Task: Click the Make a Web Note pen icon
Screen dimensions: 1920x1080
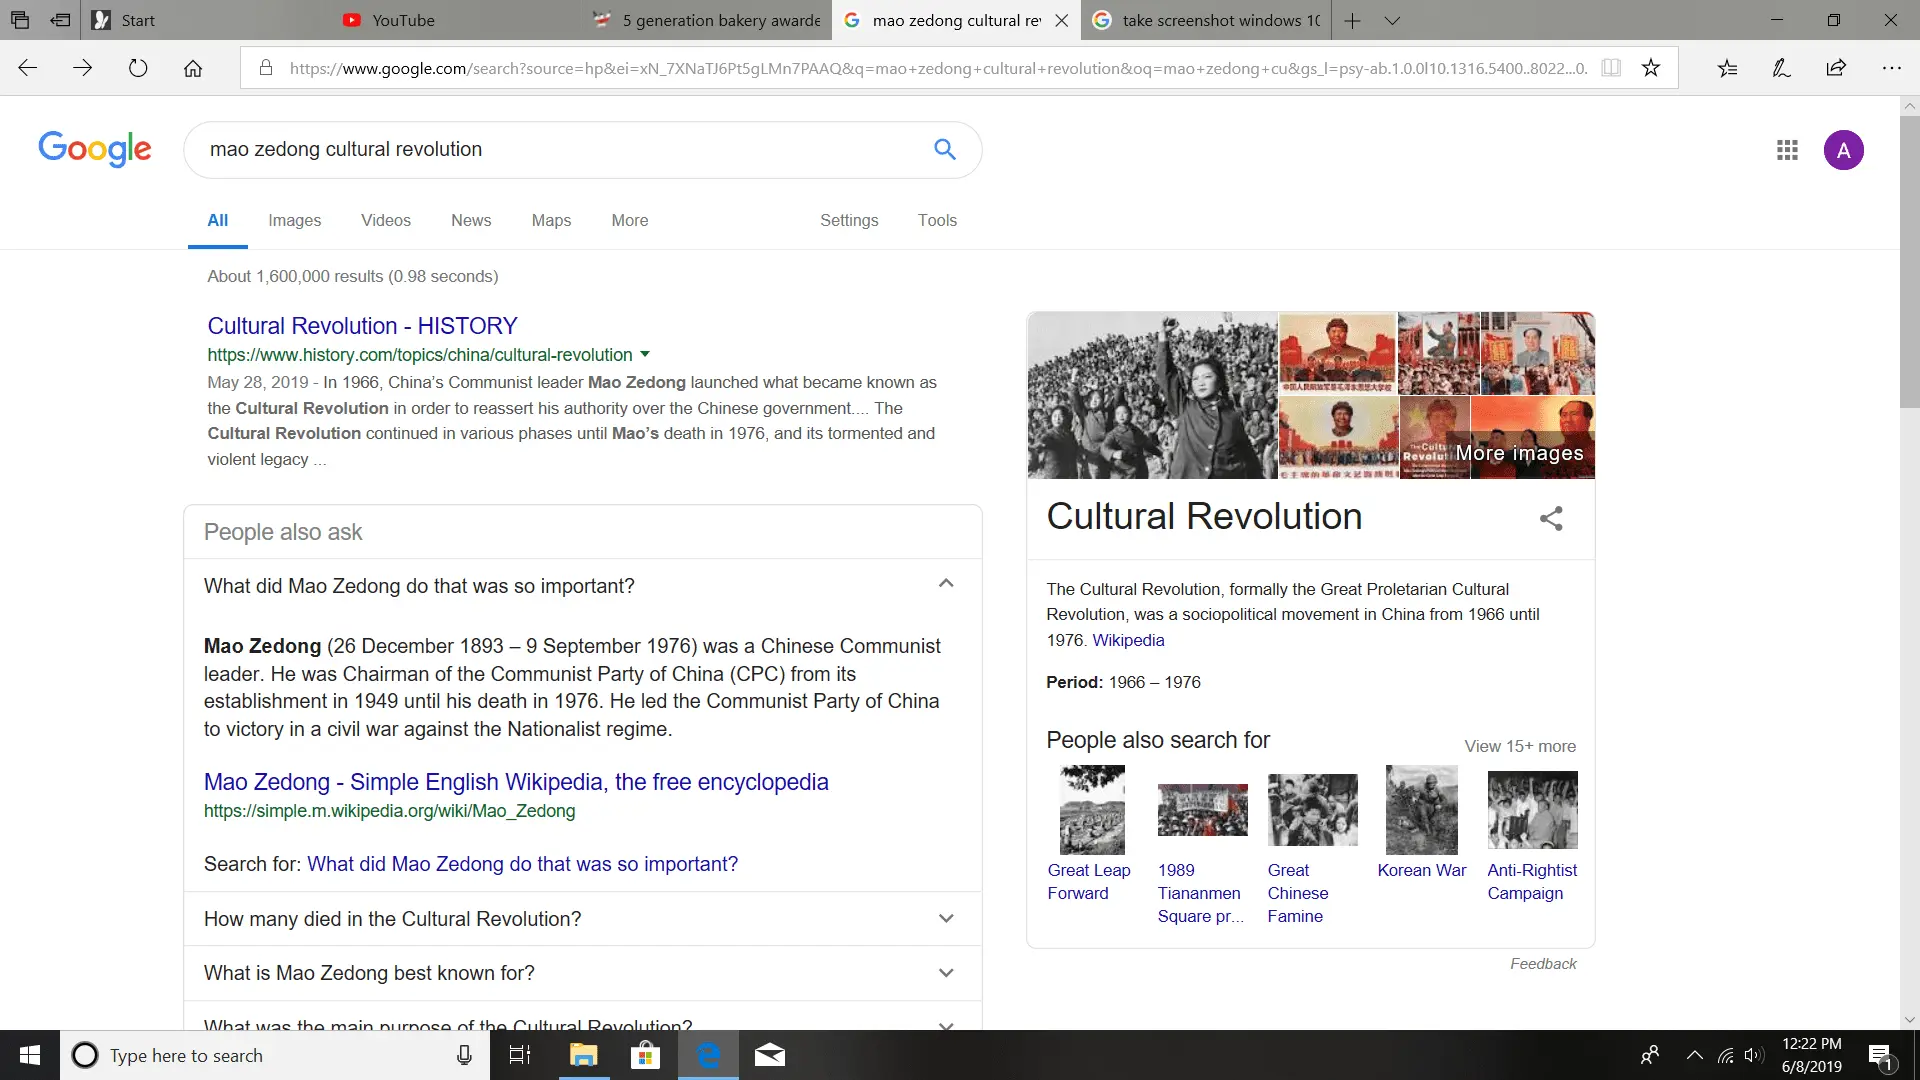Action: point(1781,67)
